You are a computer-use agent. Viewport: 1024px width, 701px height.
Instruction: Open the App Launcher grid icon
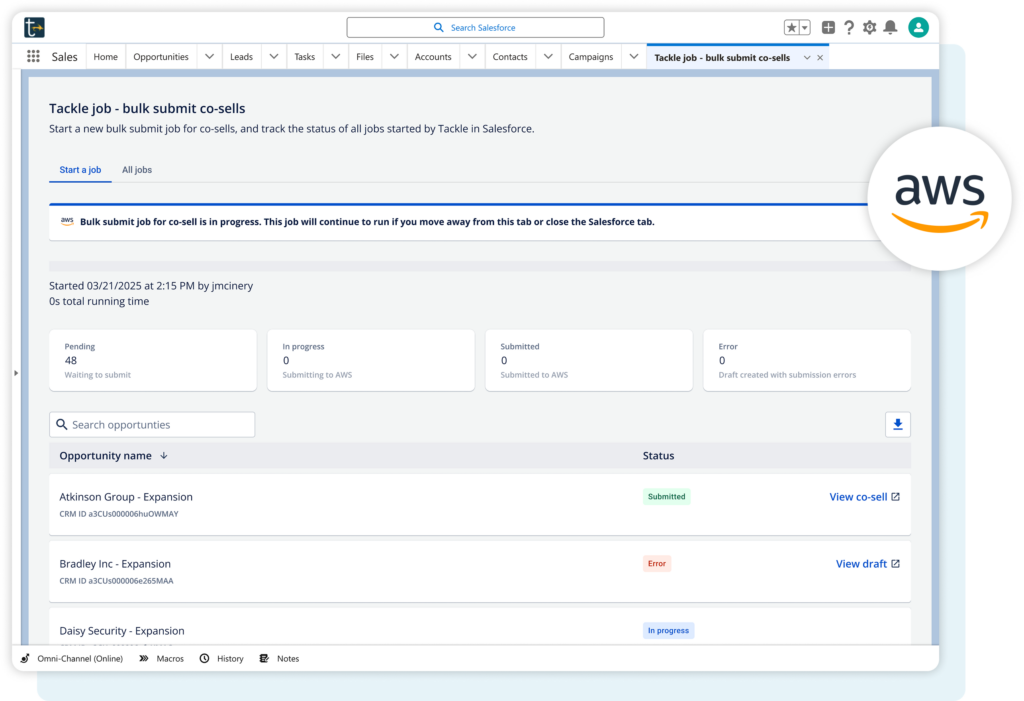33,56
